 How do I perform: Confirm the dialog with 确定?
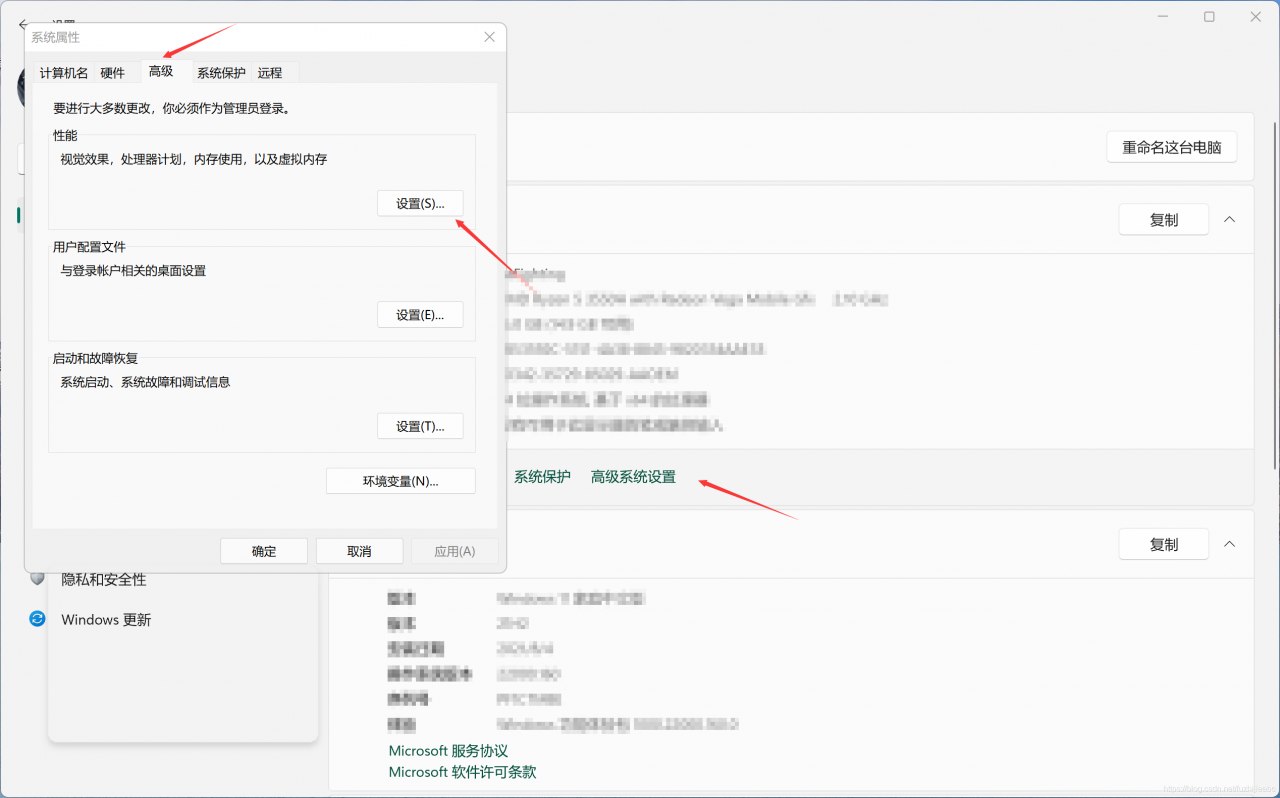tap(264, 551)
